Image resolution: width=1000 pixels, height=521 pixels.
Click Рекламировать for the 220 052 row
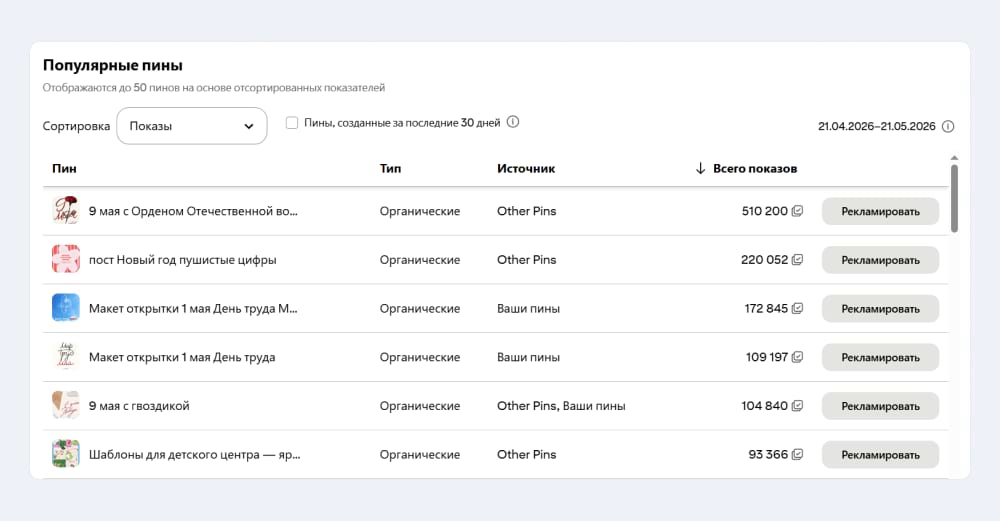tap(880, 260)
